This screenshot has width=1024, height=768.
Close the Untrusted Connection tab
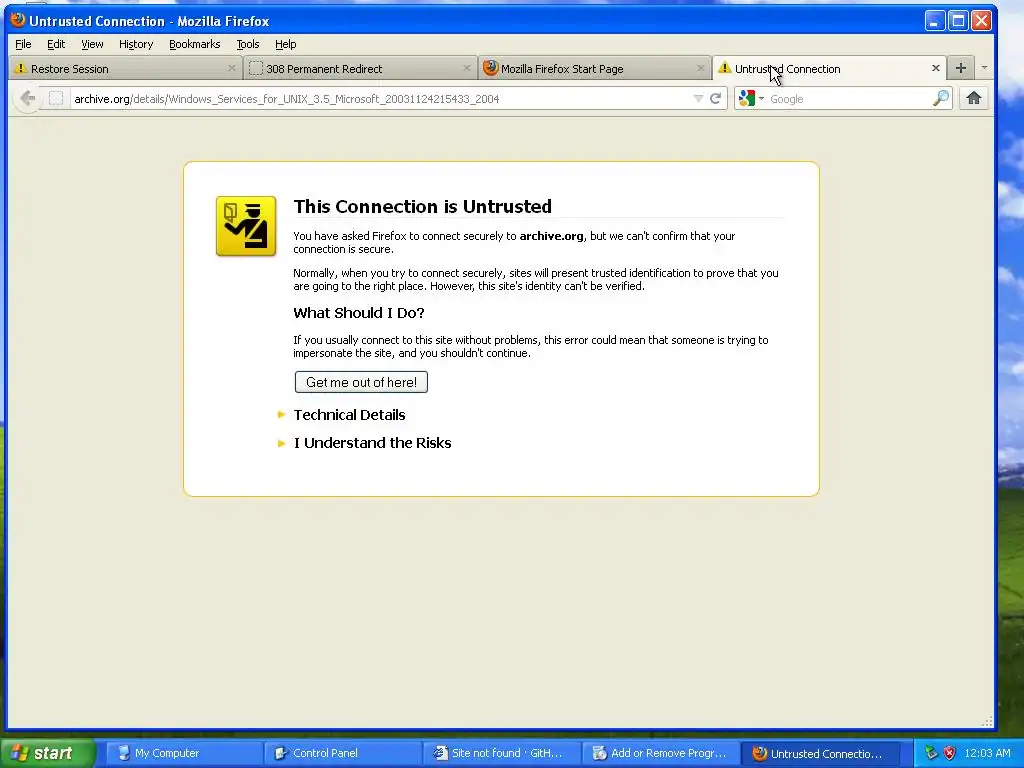[935, 68]
